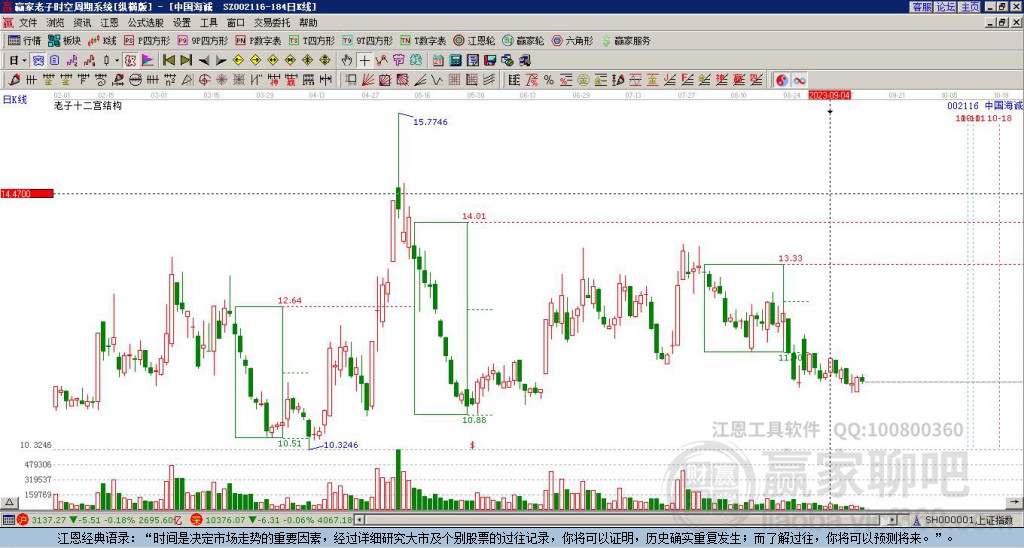Select the red pencil drawing tool

(x=13, y=80)
